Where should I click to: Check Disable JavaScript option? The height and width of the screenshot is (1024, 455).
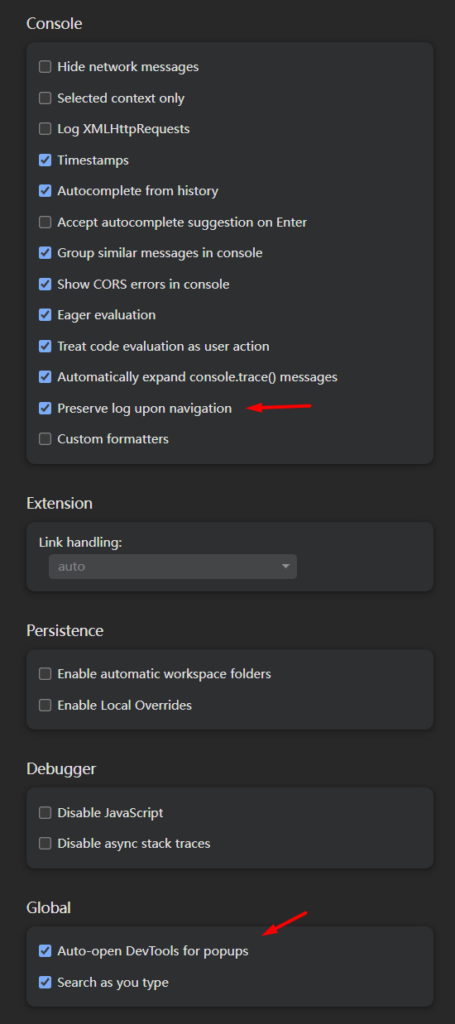click(x=45, y=812)
